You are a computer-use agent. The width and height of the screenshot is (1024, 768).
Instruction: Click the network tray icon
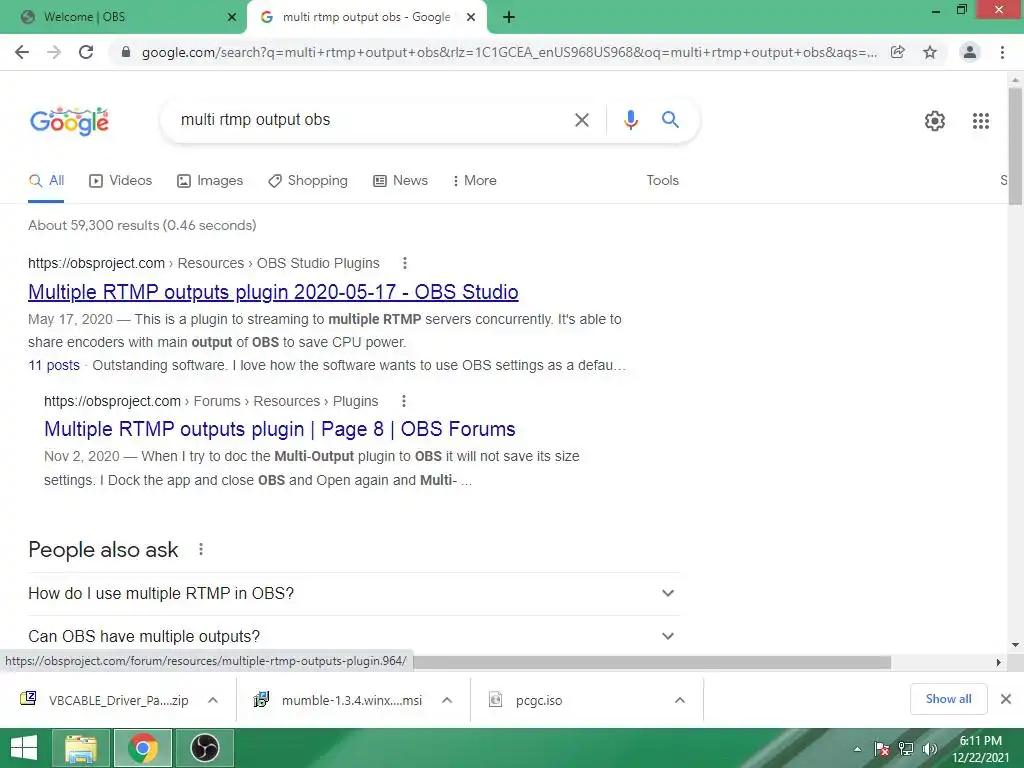coord(906,749)
